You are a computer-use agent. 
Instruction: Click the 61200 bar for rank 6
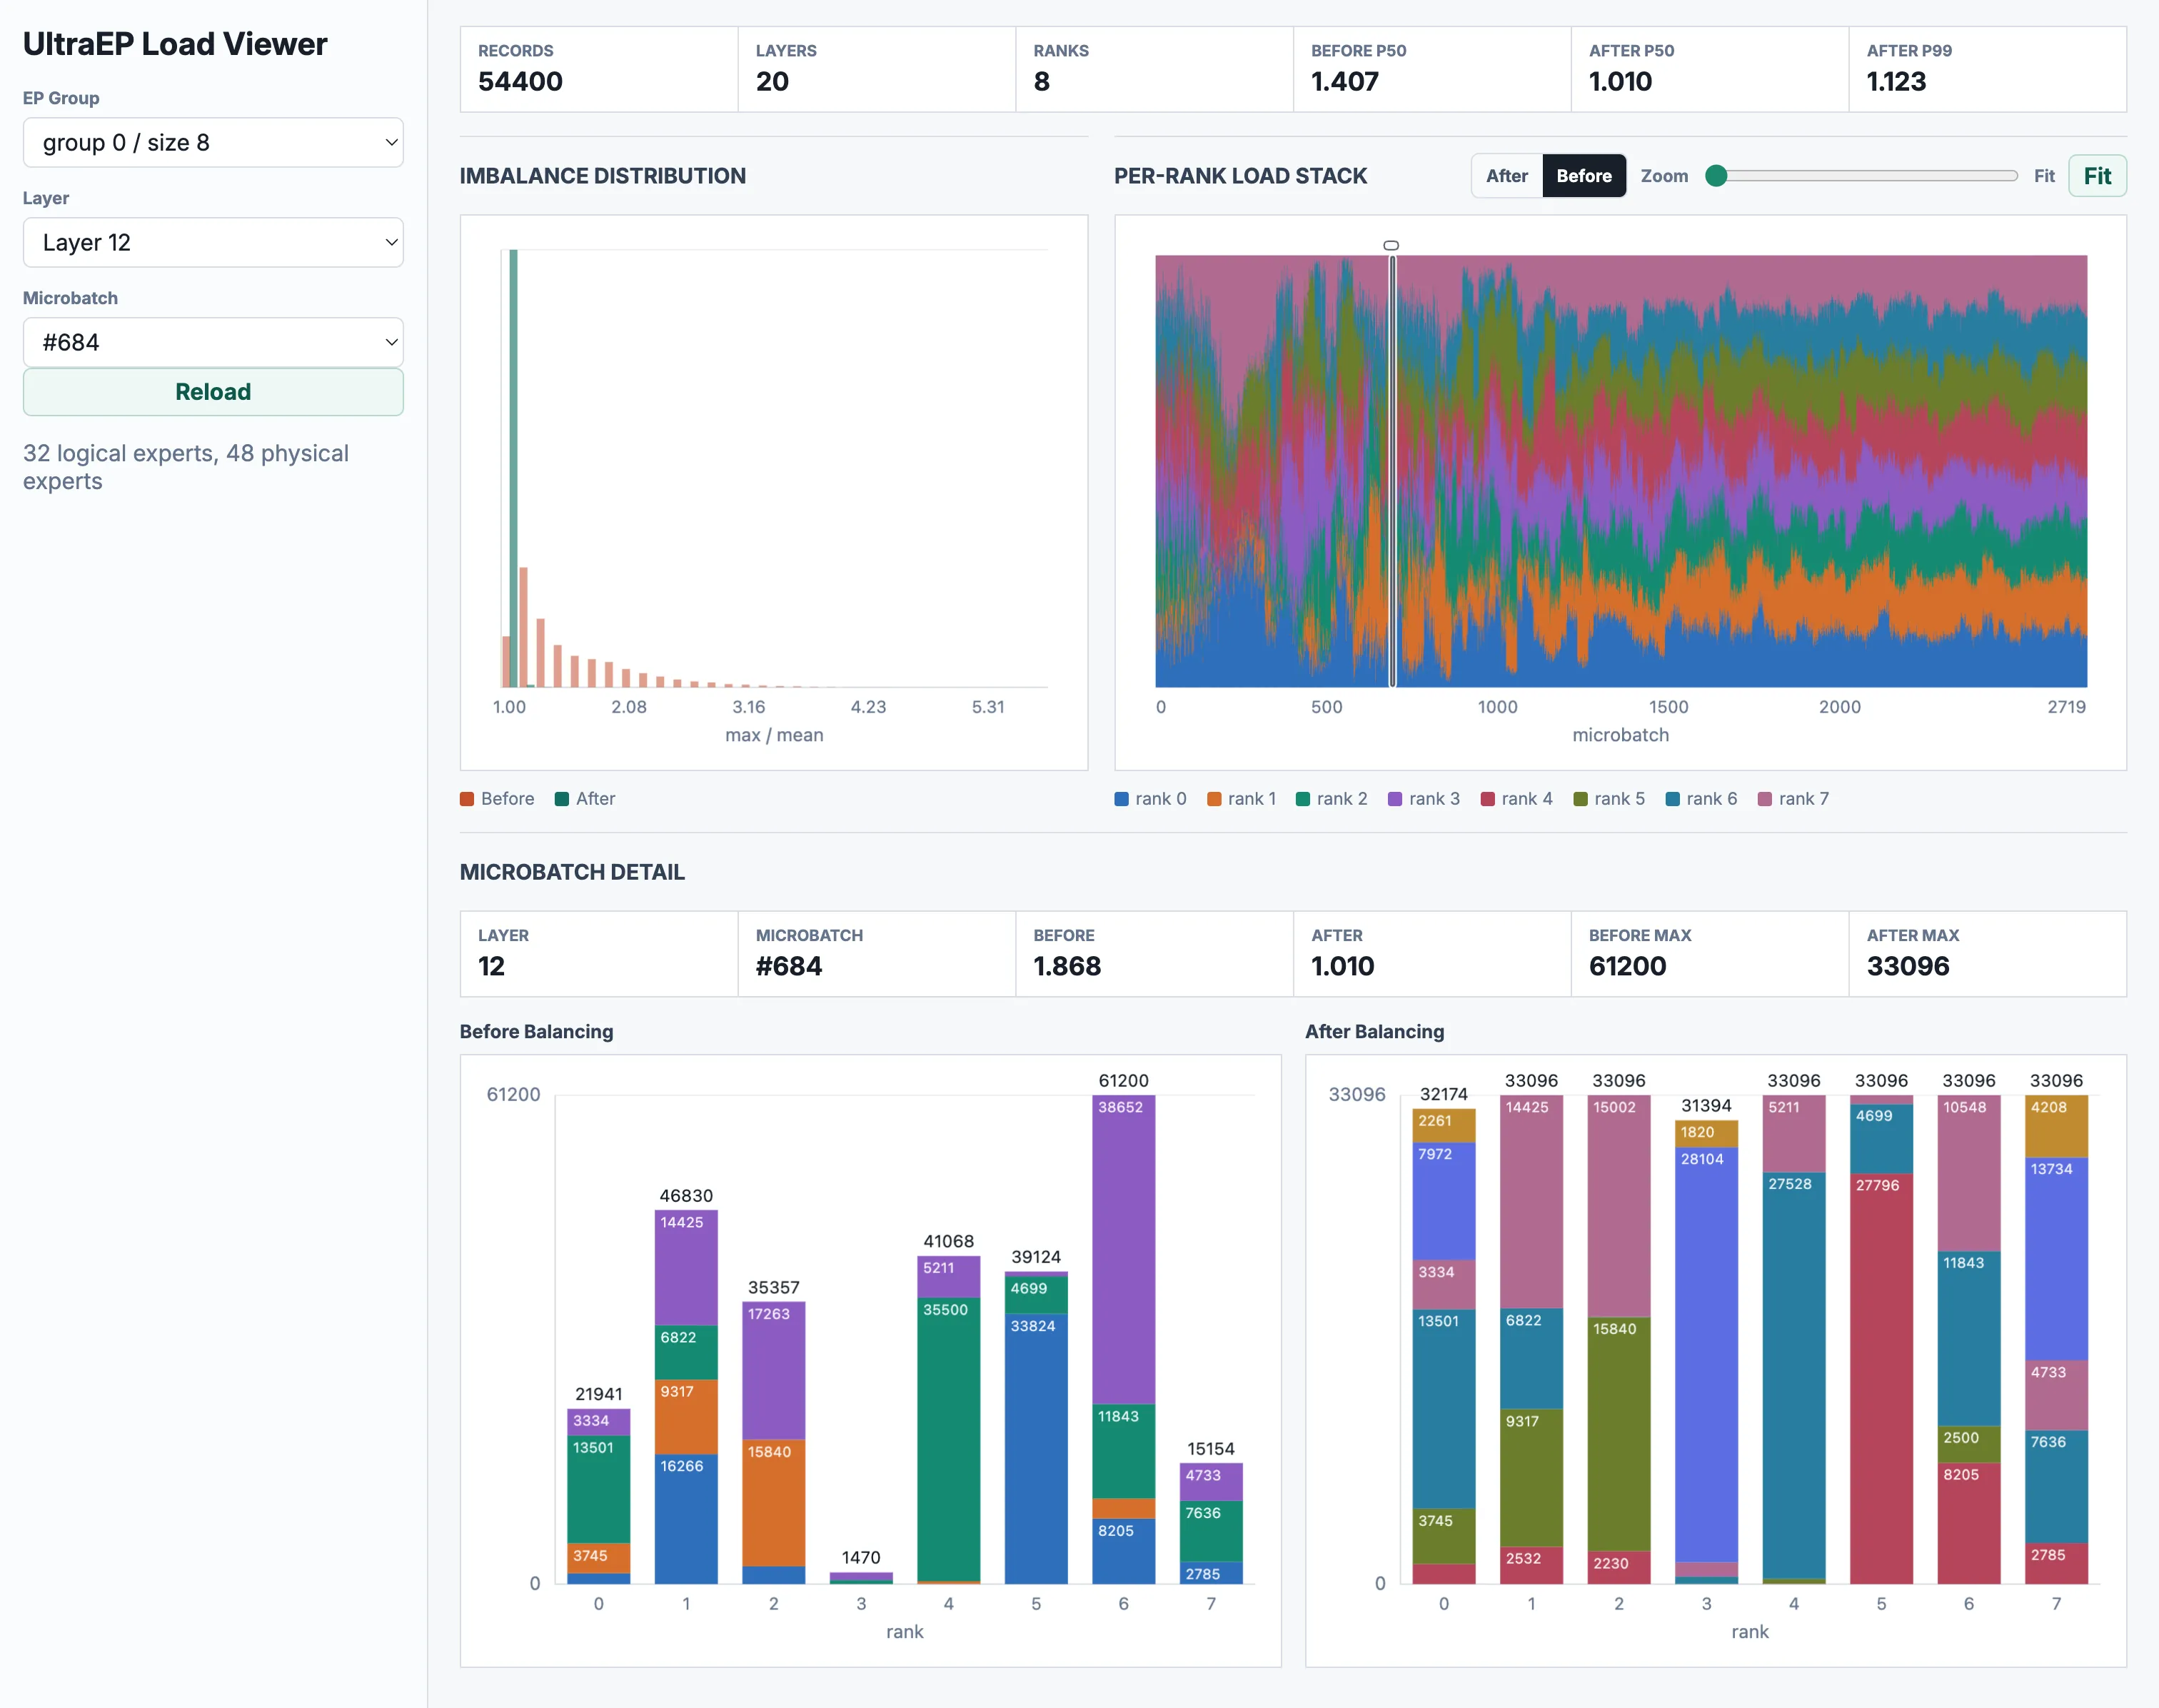1123,1340
